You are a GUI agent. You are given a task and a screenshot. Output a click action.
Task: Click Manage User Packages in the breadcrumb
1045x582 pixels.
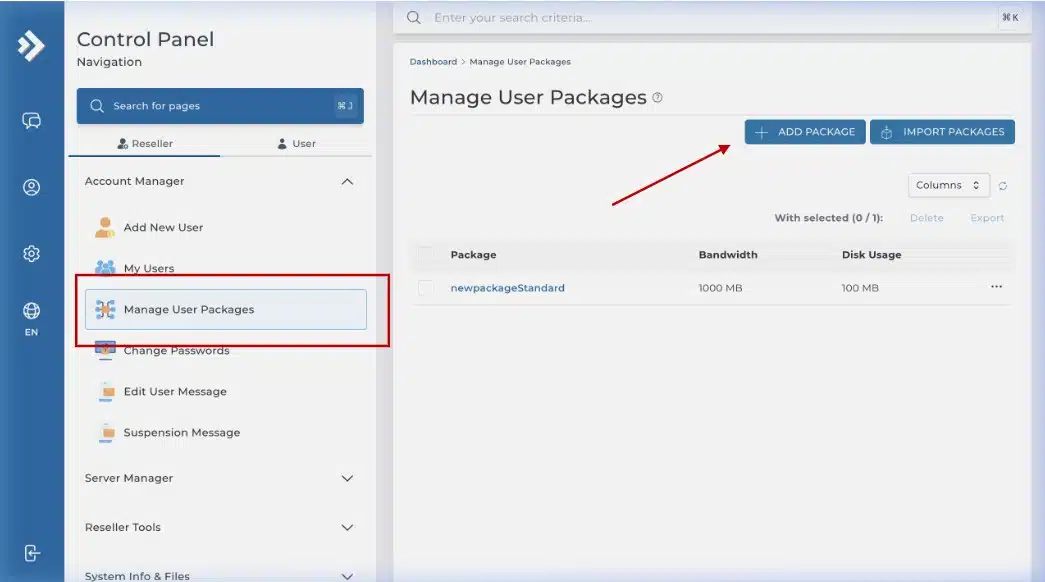pos(520,62)
